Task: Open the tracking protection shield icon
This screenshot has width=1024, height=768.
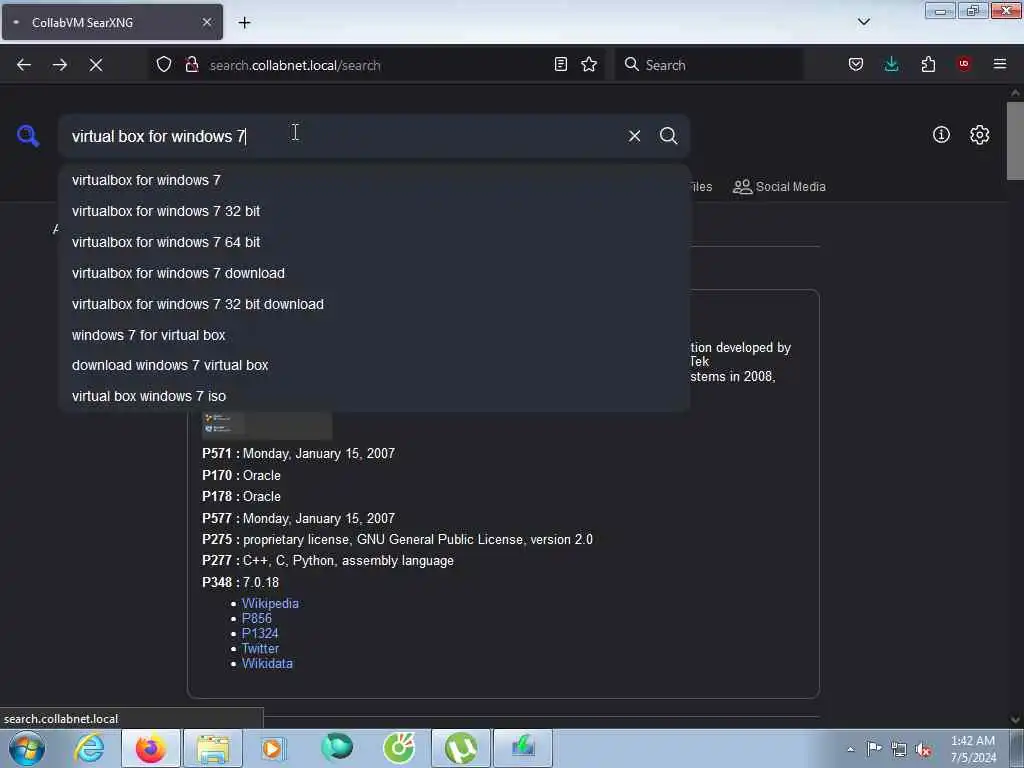Action: coord(164,64)
